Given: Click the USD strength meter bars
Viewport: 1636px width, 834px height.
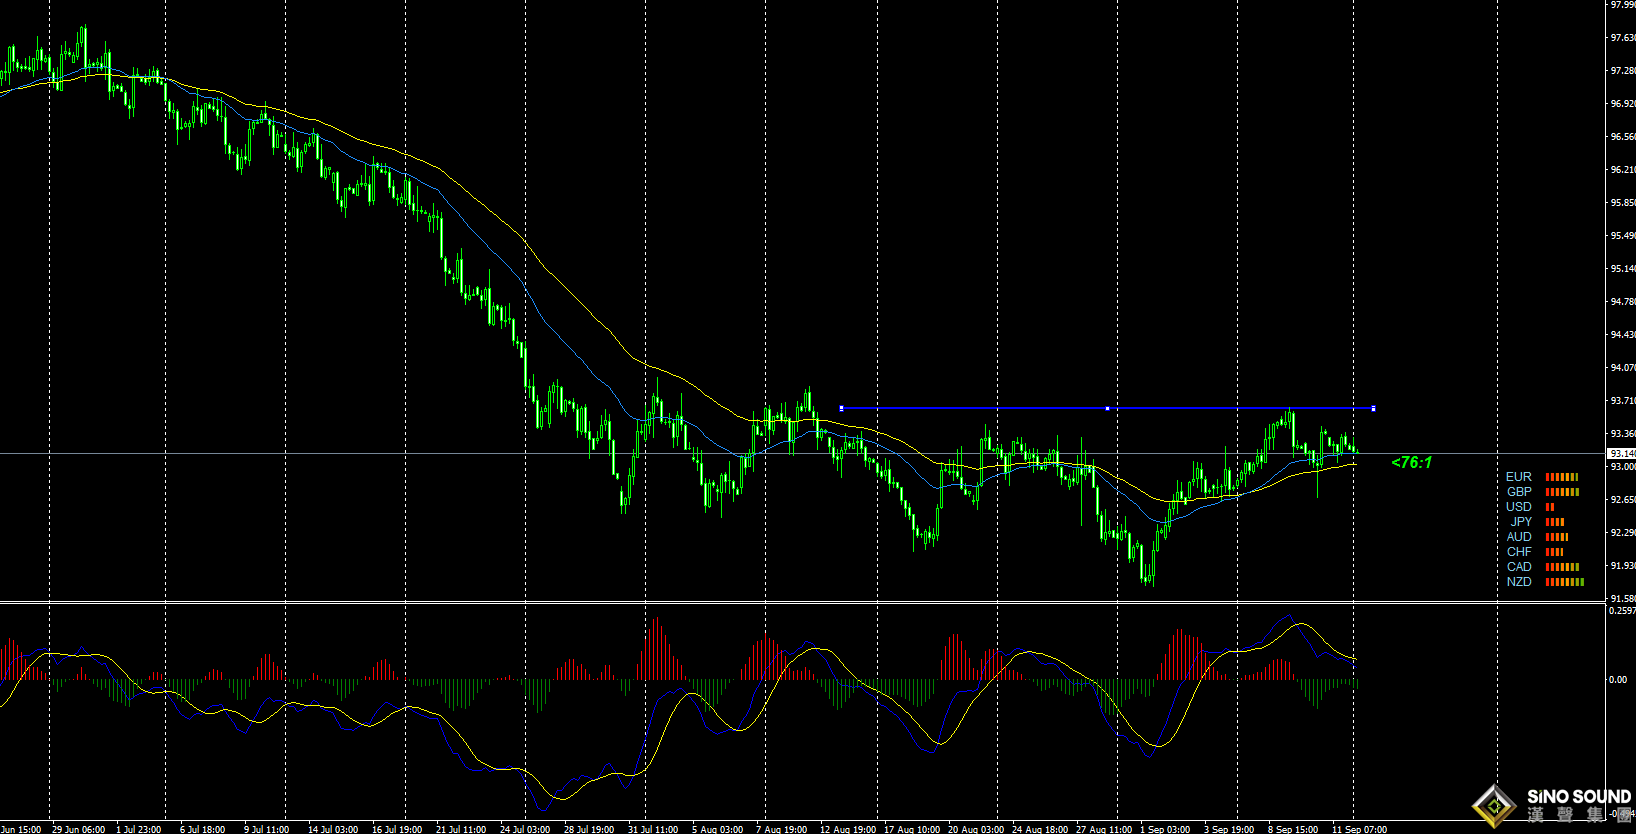Looking at the screenshot, I should 1550,507.
